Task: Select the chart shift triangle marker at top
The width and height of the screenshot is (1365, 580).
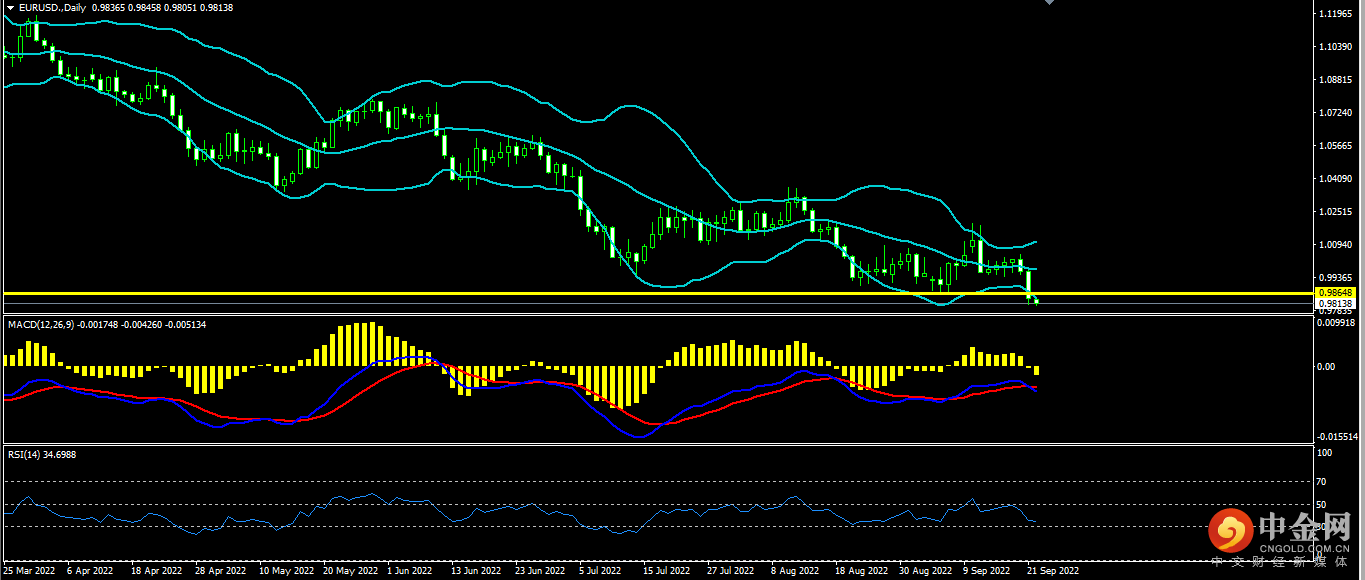Action: tap(1048, 3)
